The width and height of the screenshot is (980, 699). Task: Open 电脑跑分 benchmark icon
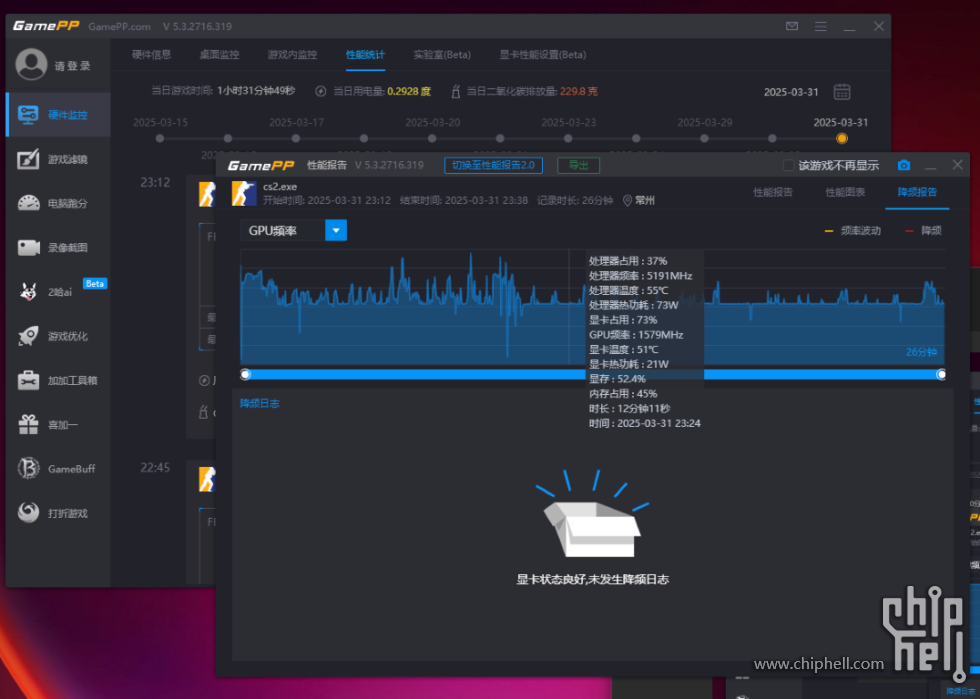(x=28, y=203)
